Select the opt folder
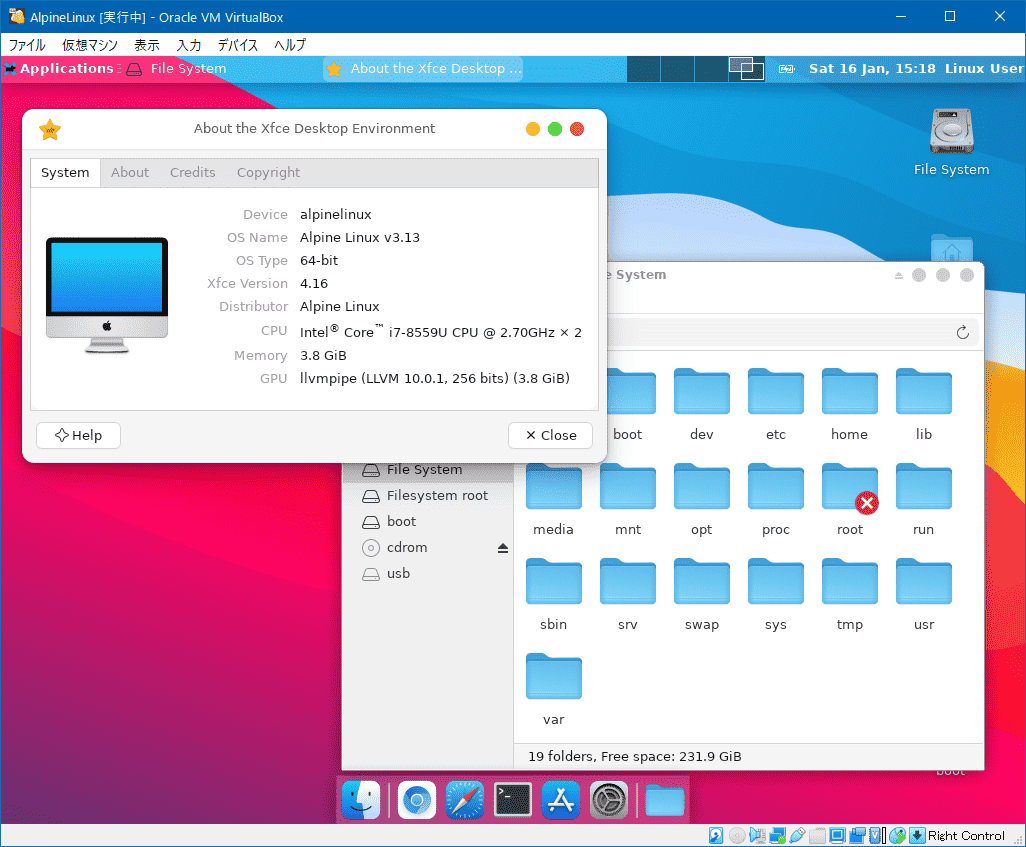The image size is (1026, 847). click(x=701, y=500)
